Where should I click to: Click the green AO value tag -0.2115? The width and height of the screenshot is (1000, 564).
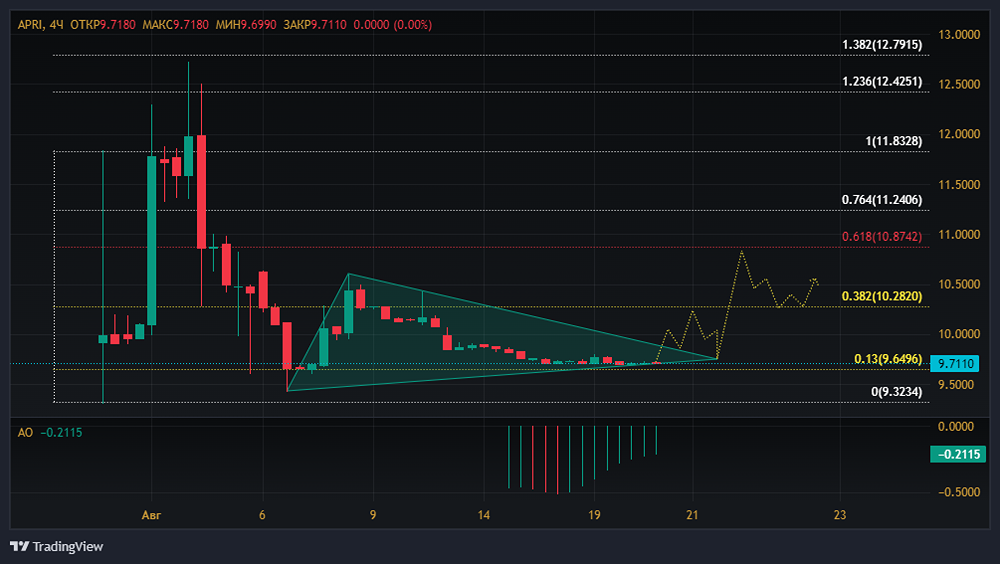click(x=958, y=454)
